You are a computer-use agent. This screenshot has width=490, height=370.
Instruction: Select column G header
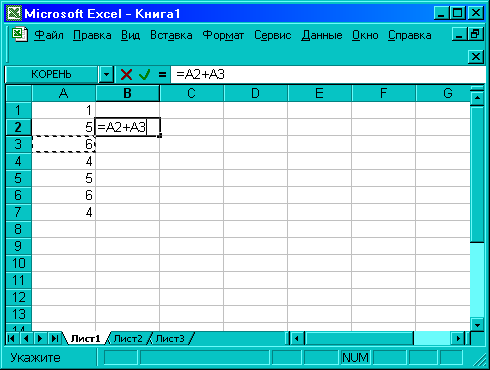point(443,93)
